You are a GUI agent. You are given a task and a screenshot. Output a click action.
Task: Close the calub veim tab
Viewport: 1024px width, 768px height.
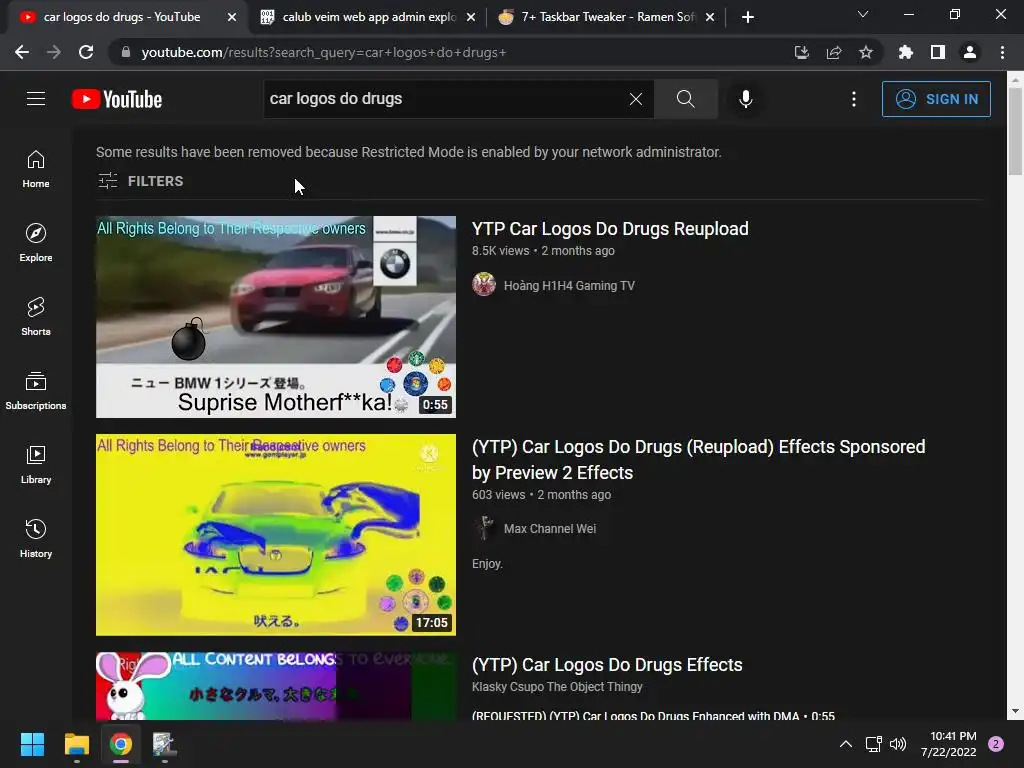click(471, 17)
